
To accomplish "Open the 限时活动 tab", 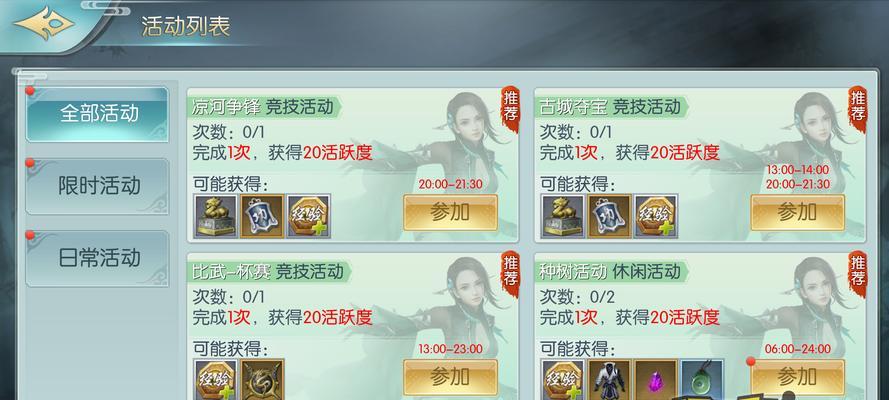I will (x=98, y=186).
